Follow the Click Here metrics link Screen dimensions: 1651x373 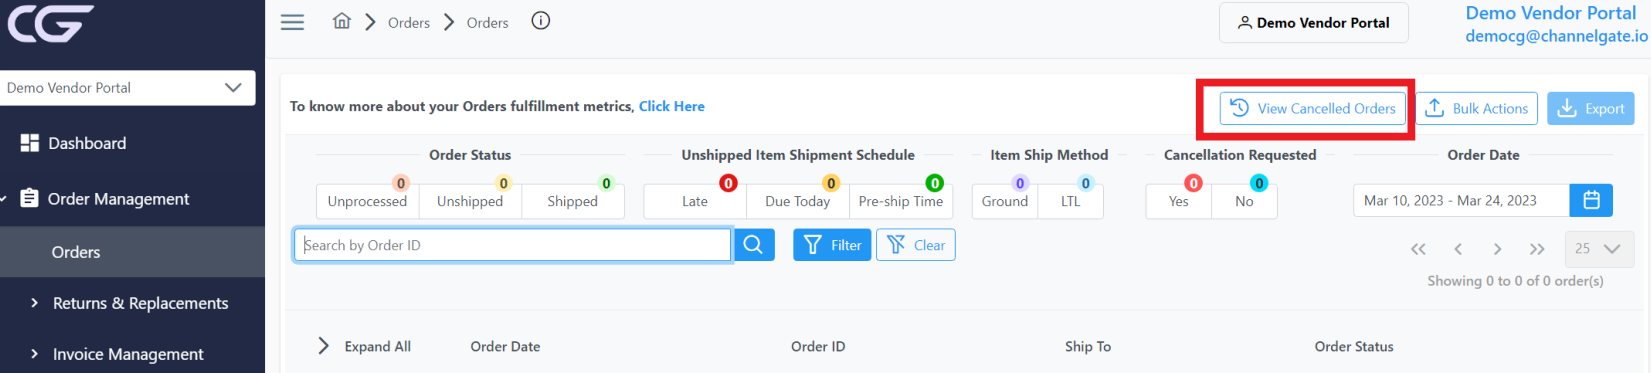pos(672,106)
